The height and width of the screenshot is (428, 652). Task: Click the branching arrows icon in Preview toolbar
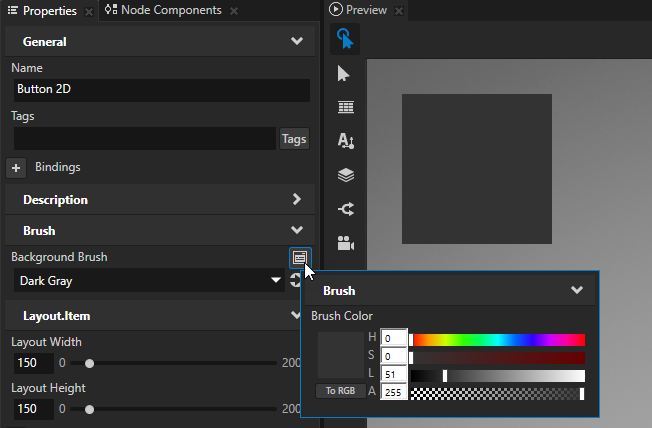(x=345, y=209)
